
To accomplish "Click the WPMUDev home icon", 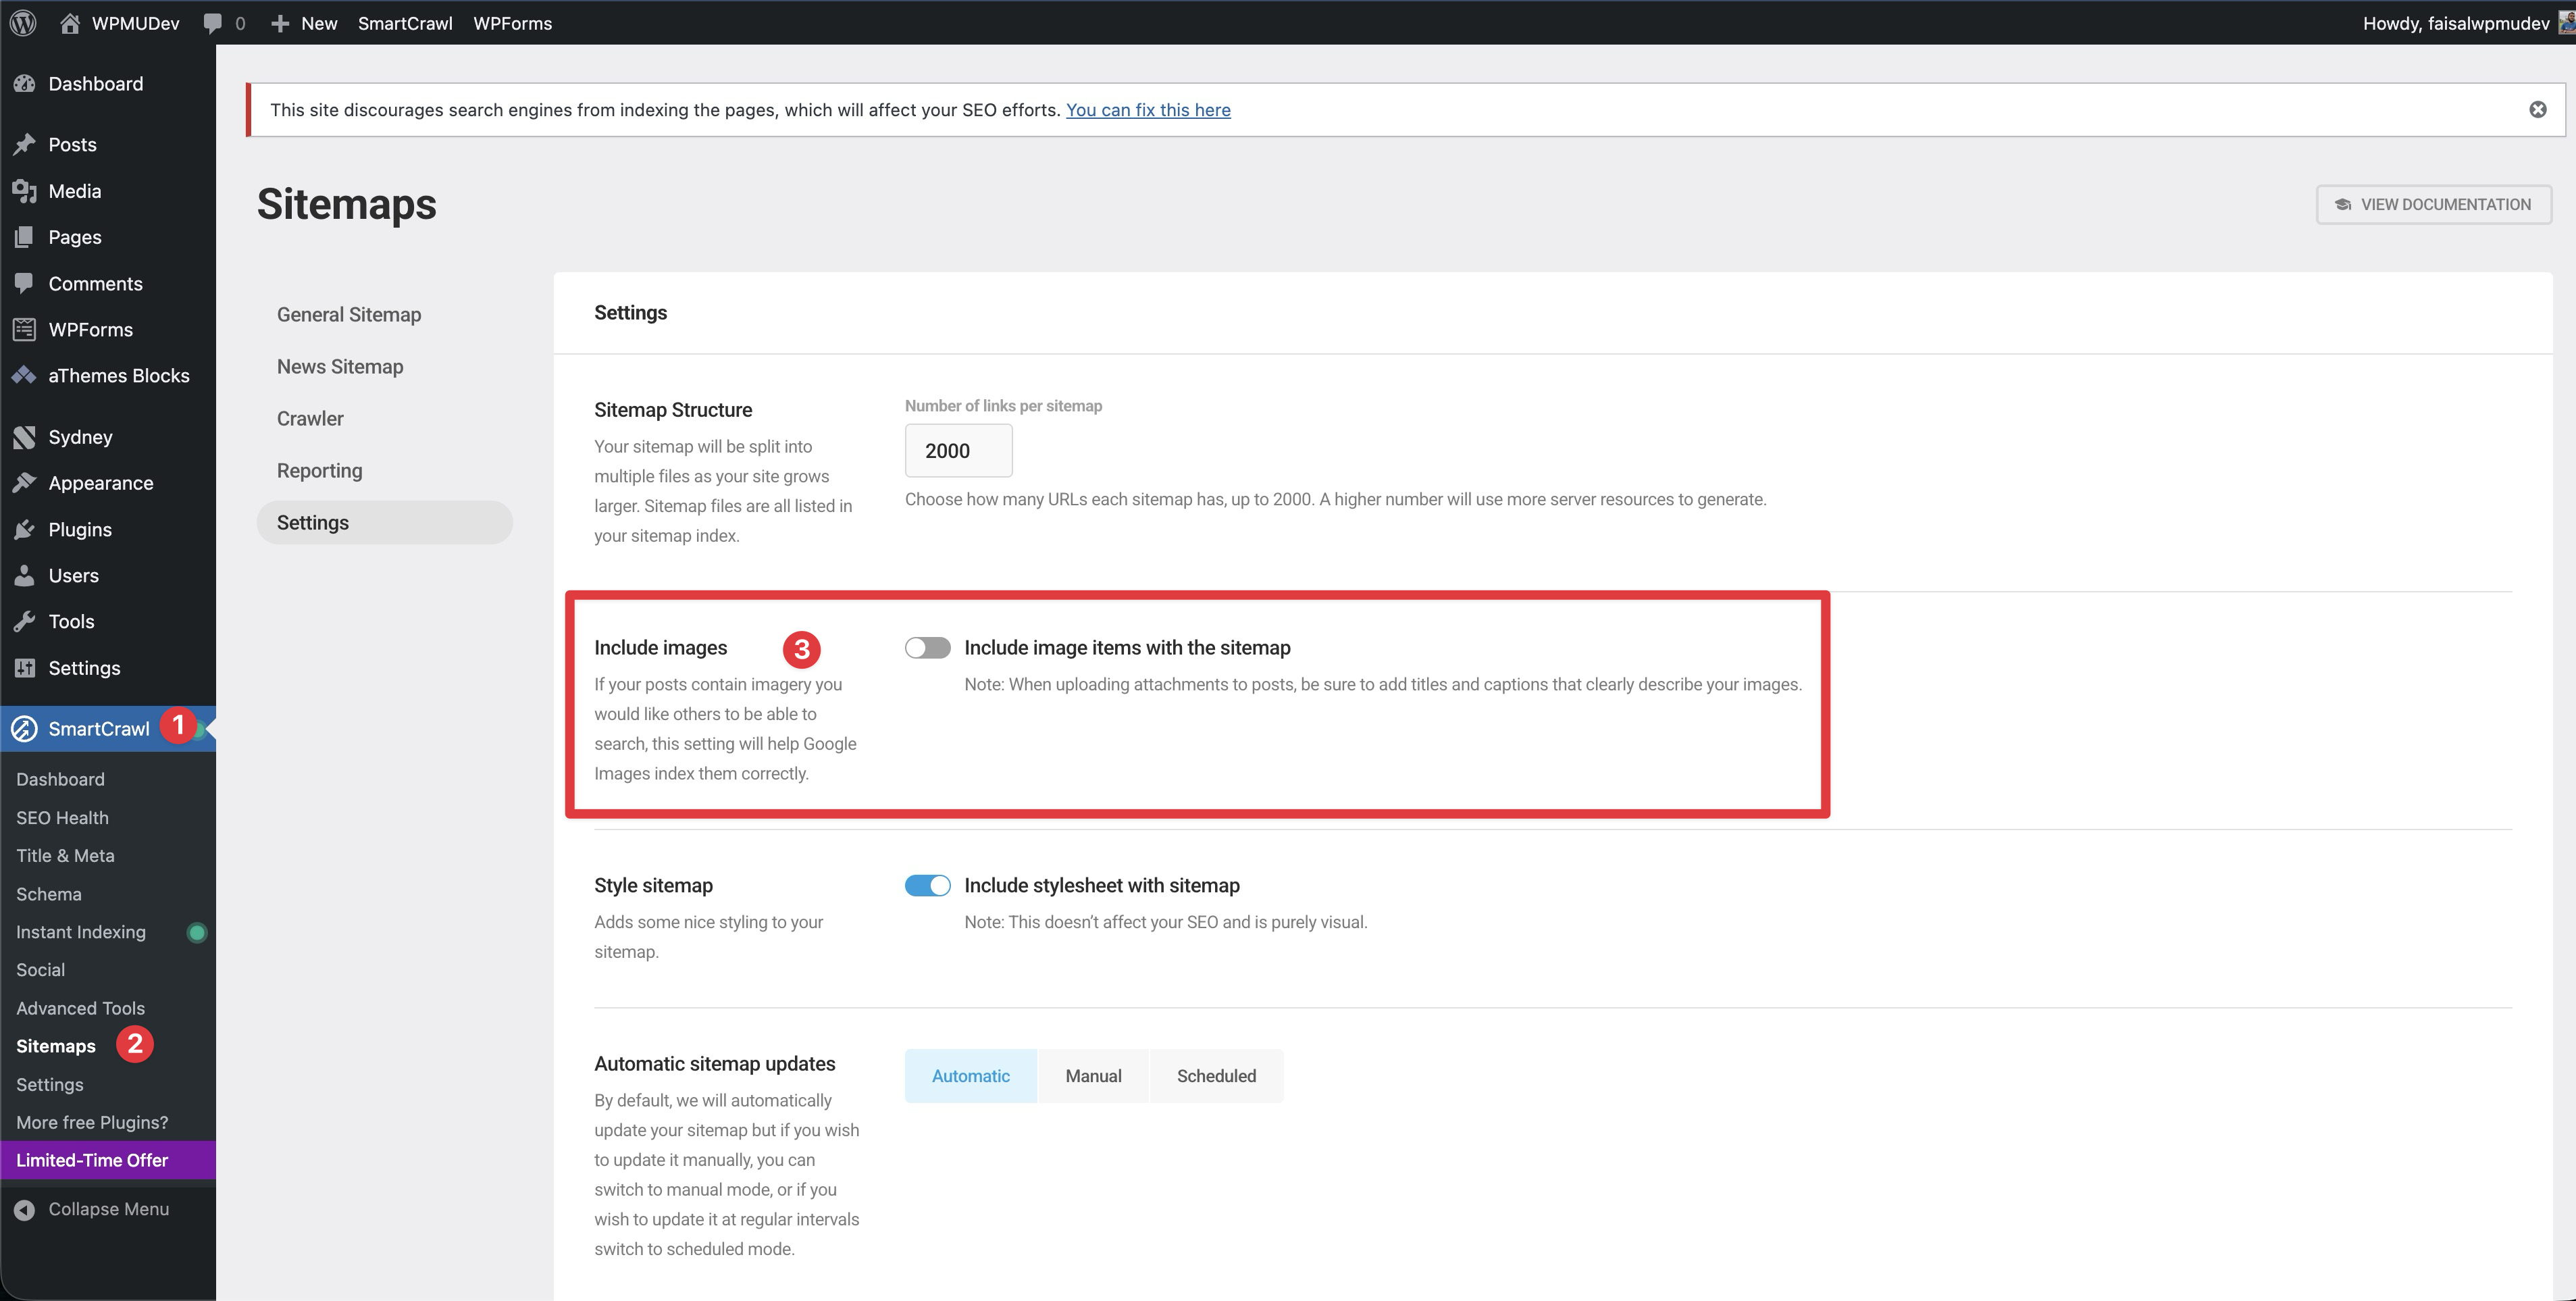I will [70, 23].
